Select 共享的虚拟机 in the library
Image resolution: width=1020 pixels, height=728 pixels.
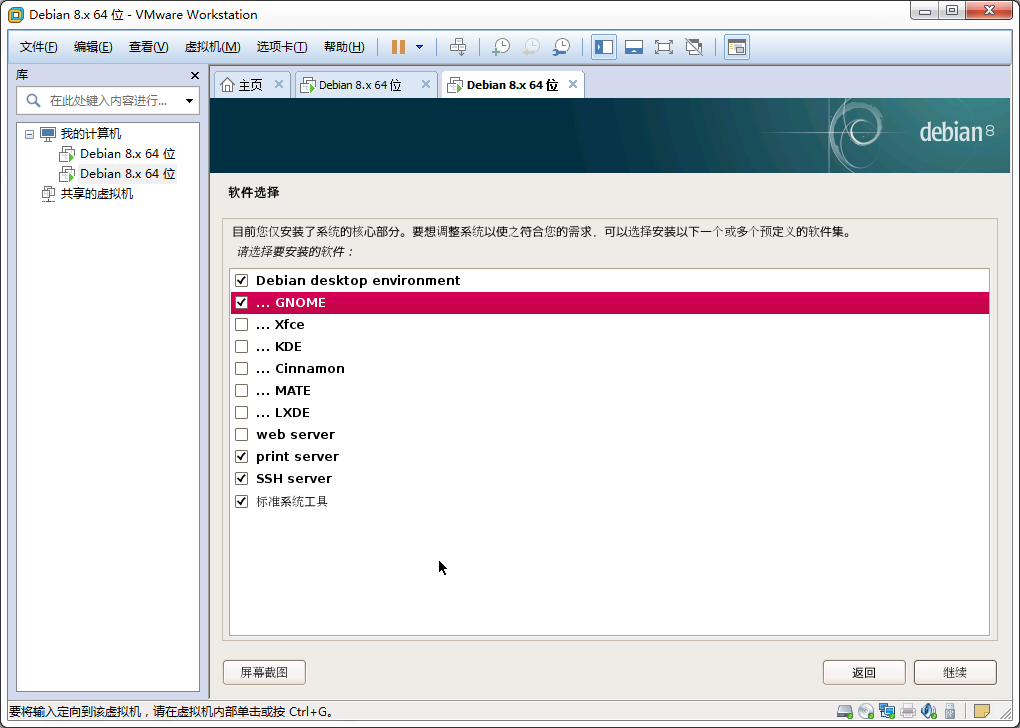pyautogui.click(x=96, y=194)
